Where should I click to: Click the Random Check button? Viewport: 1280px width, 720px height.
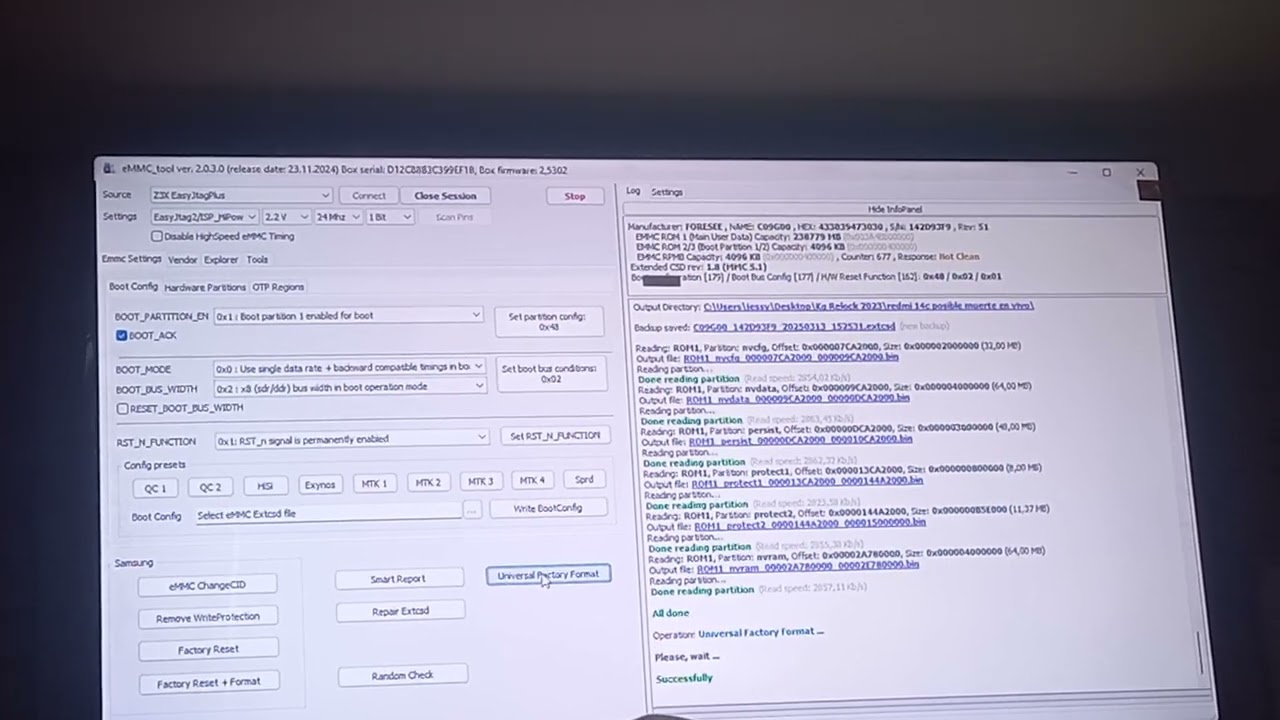pyautogui.click(x=402, y=675)
